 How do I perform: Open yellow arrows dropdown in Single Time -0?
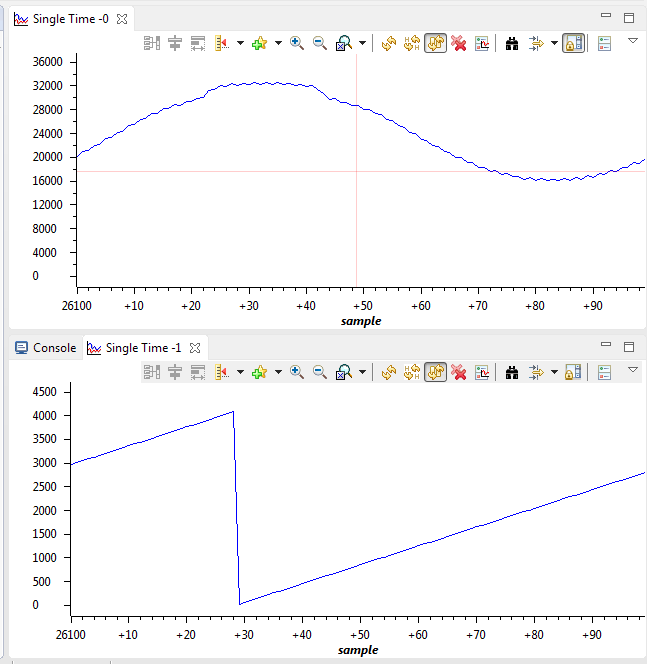[x=554, y=43]
